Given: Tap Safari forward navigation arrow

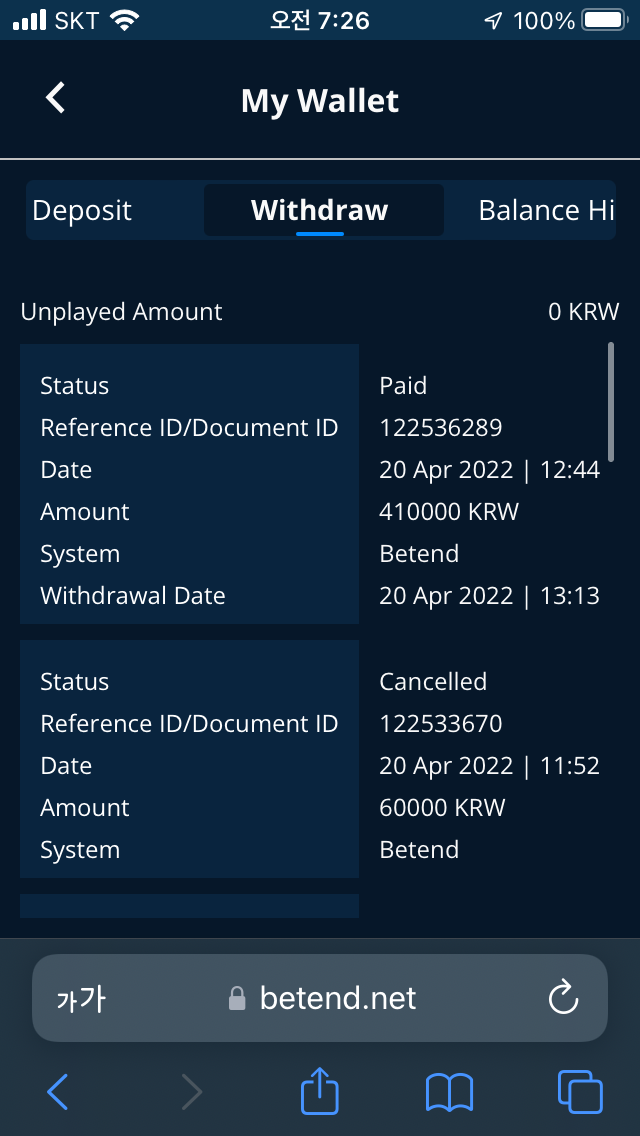Looking at the screenshot, I should pos(191,1092).
